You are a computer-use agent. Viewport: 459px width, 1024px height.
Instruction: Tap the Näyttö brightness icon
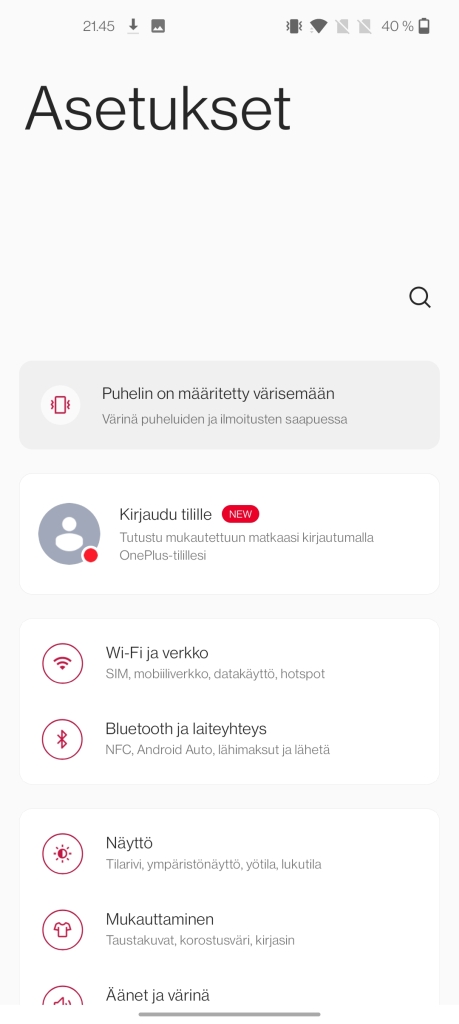click(63, 854)
